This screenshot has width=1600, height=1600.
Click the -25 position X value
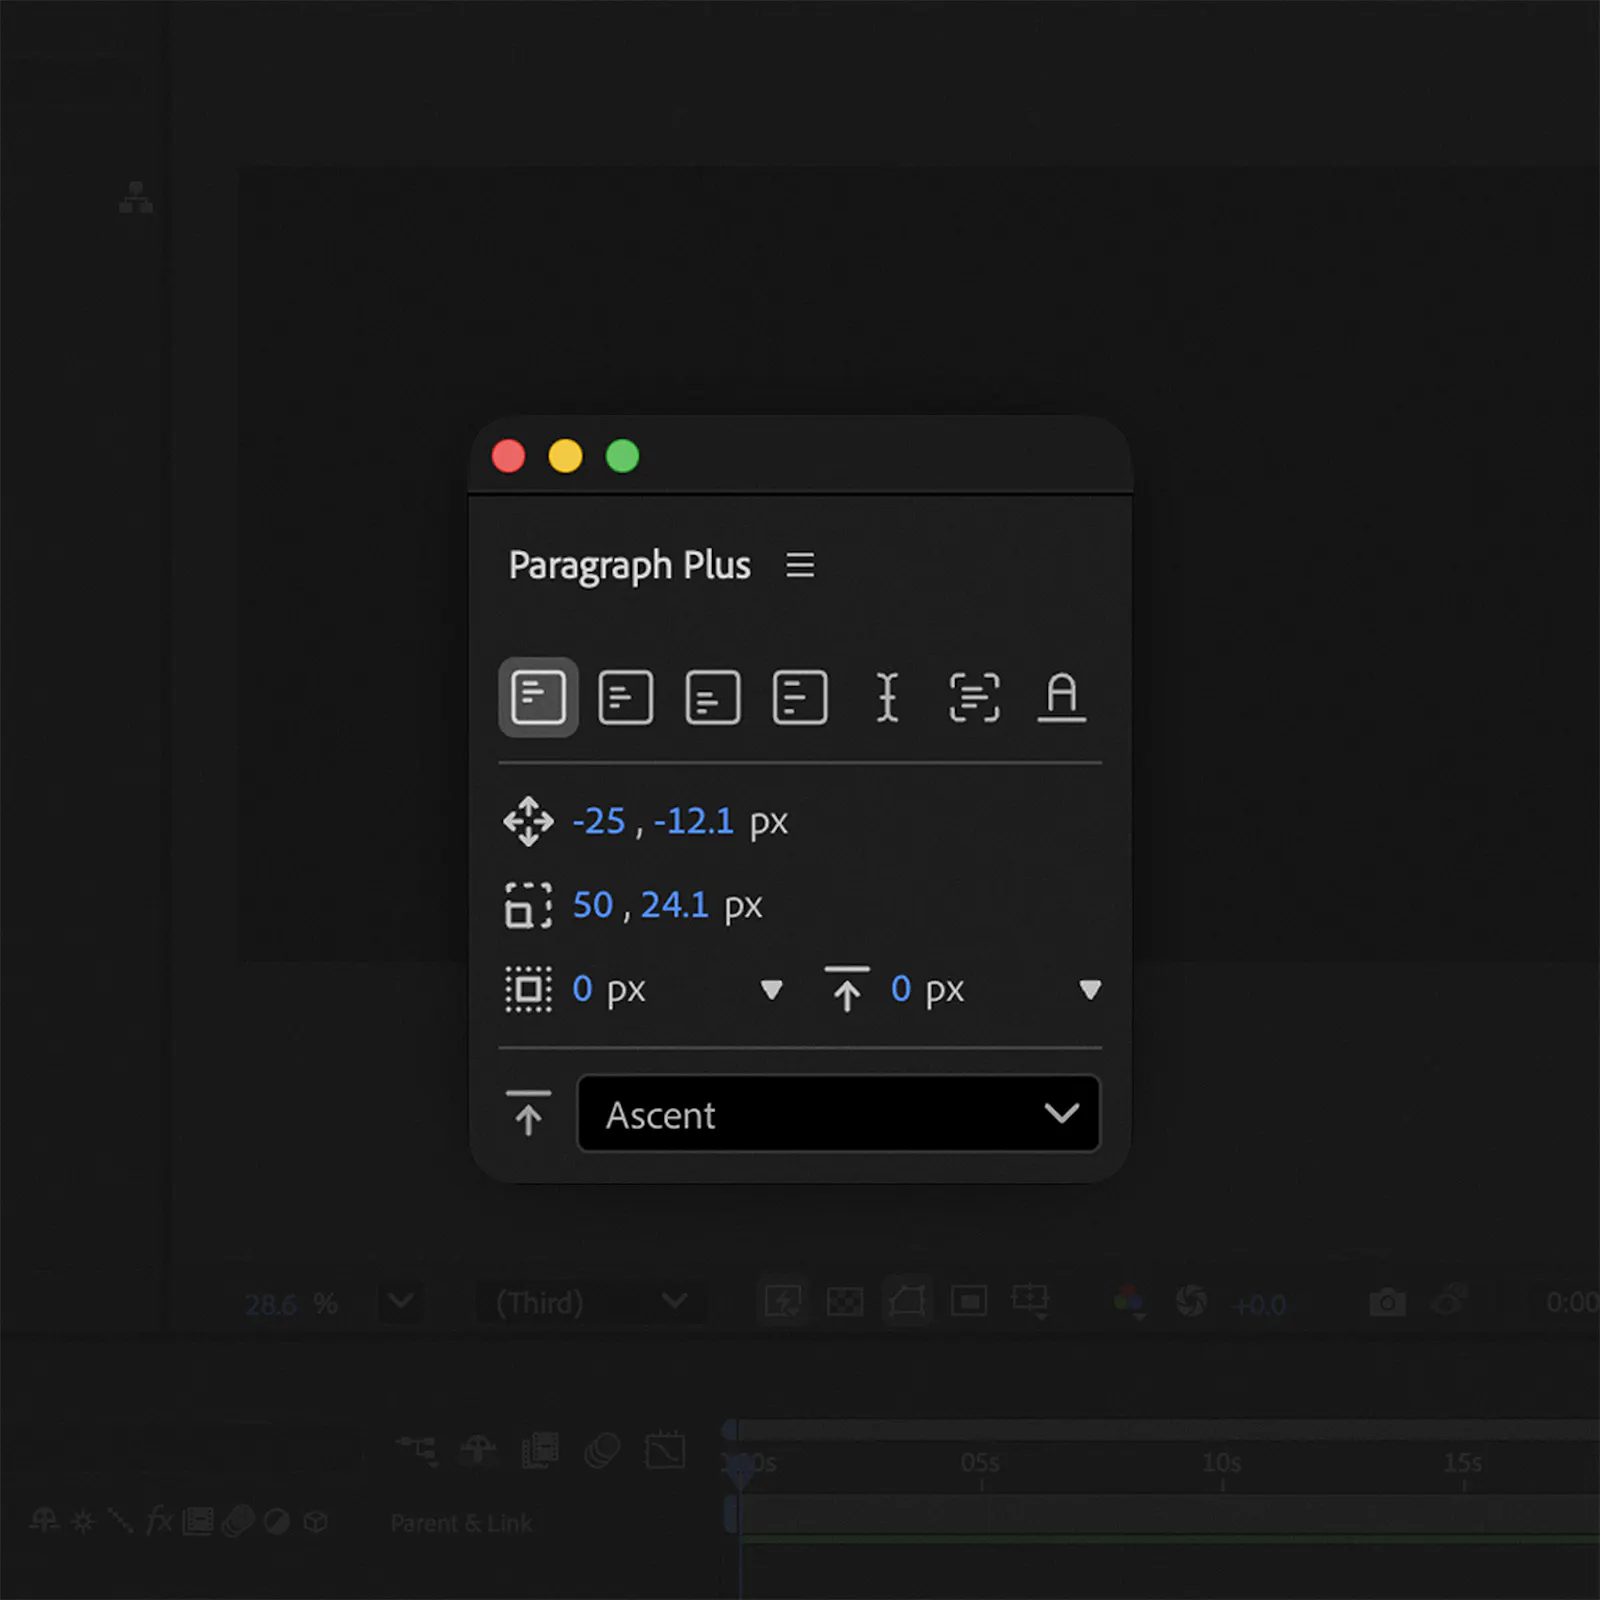599,821
